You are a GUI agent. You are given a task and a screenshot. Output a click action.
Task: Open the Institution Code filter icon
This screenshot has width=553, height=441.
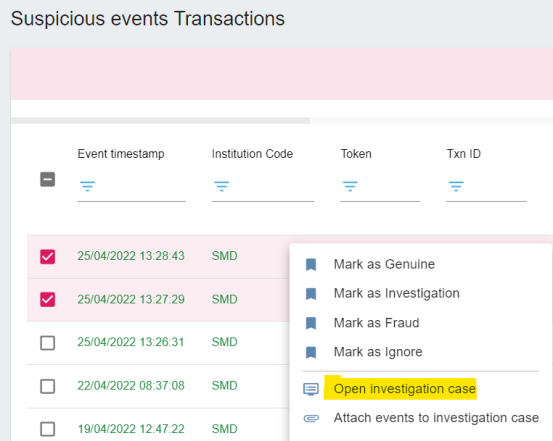(221, 186)
